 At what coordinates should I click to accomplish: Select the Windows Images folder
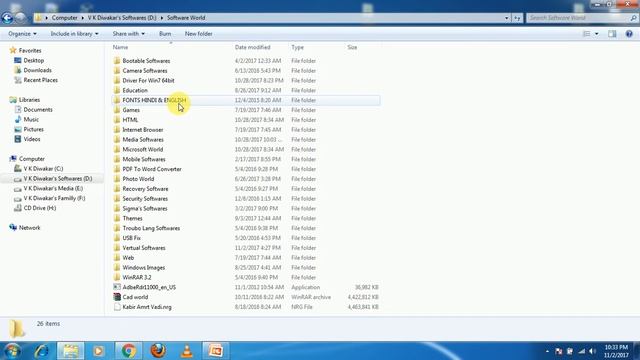[x=144, y=267]
